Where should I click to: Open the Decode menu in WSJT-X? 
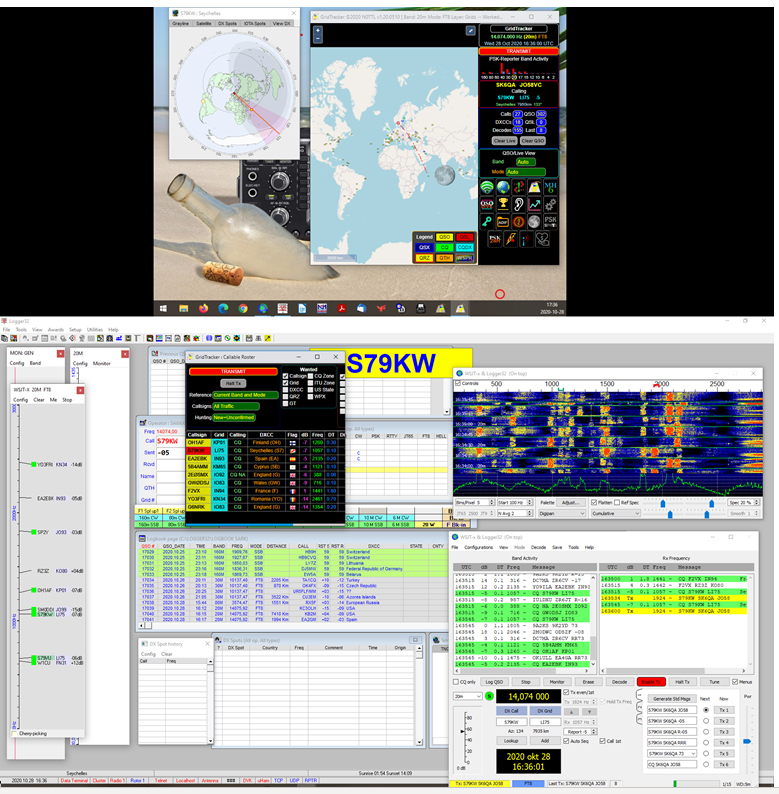pyautogui.click(x=538, y=547)
